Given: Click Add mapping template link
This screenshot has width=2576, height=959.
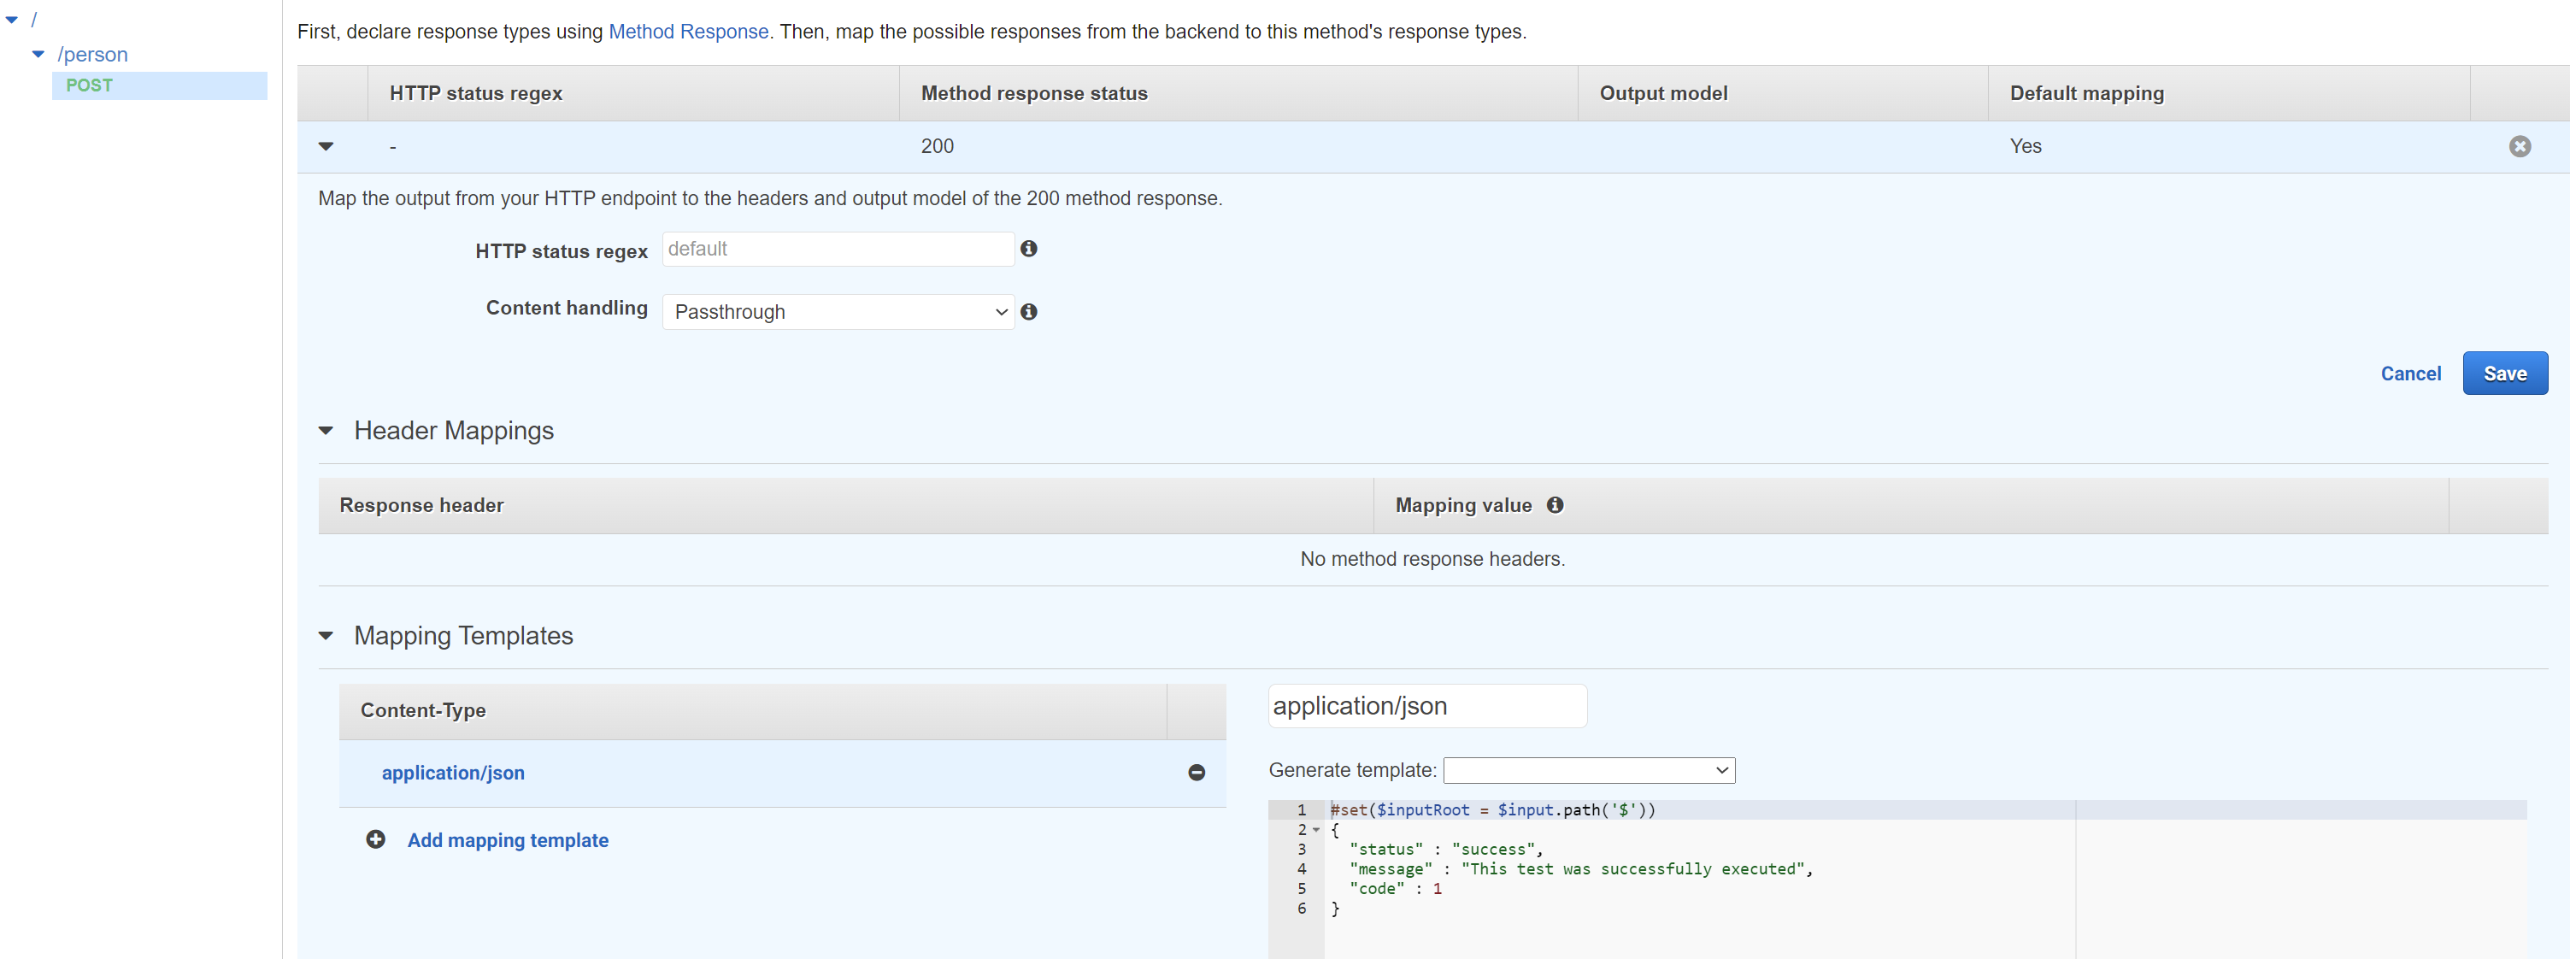Looking at the screenshot, I should pos(509,841).
